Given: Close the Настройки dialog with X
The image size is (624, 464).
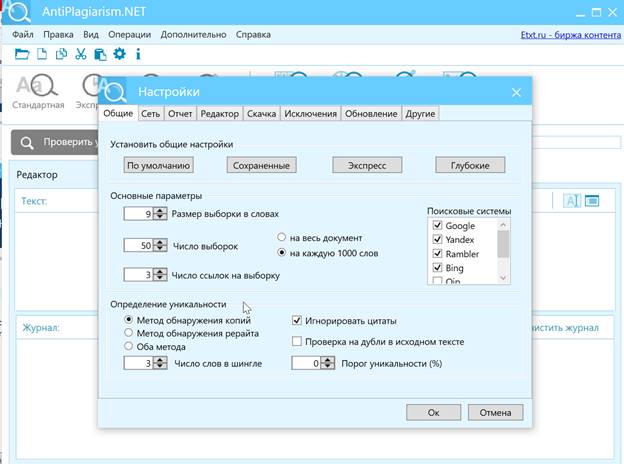Looking at the screenshot, I should click(x=516, y=93).
